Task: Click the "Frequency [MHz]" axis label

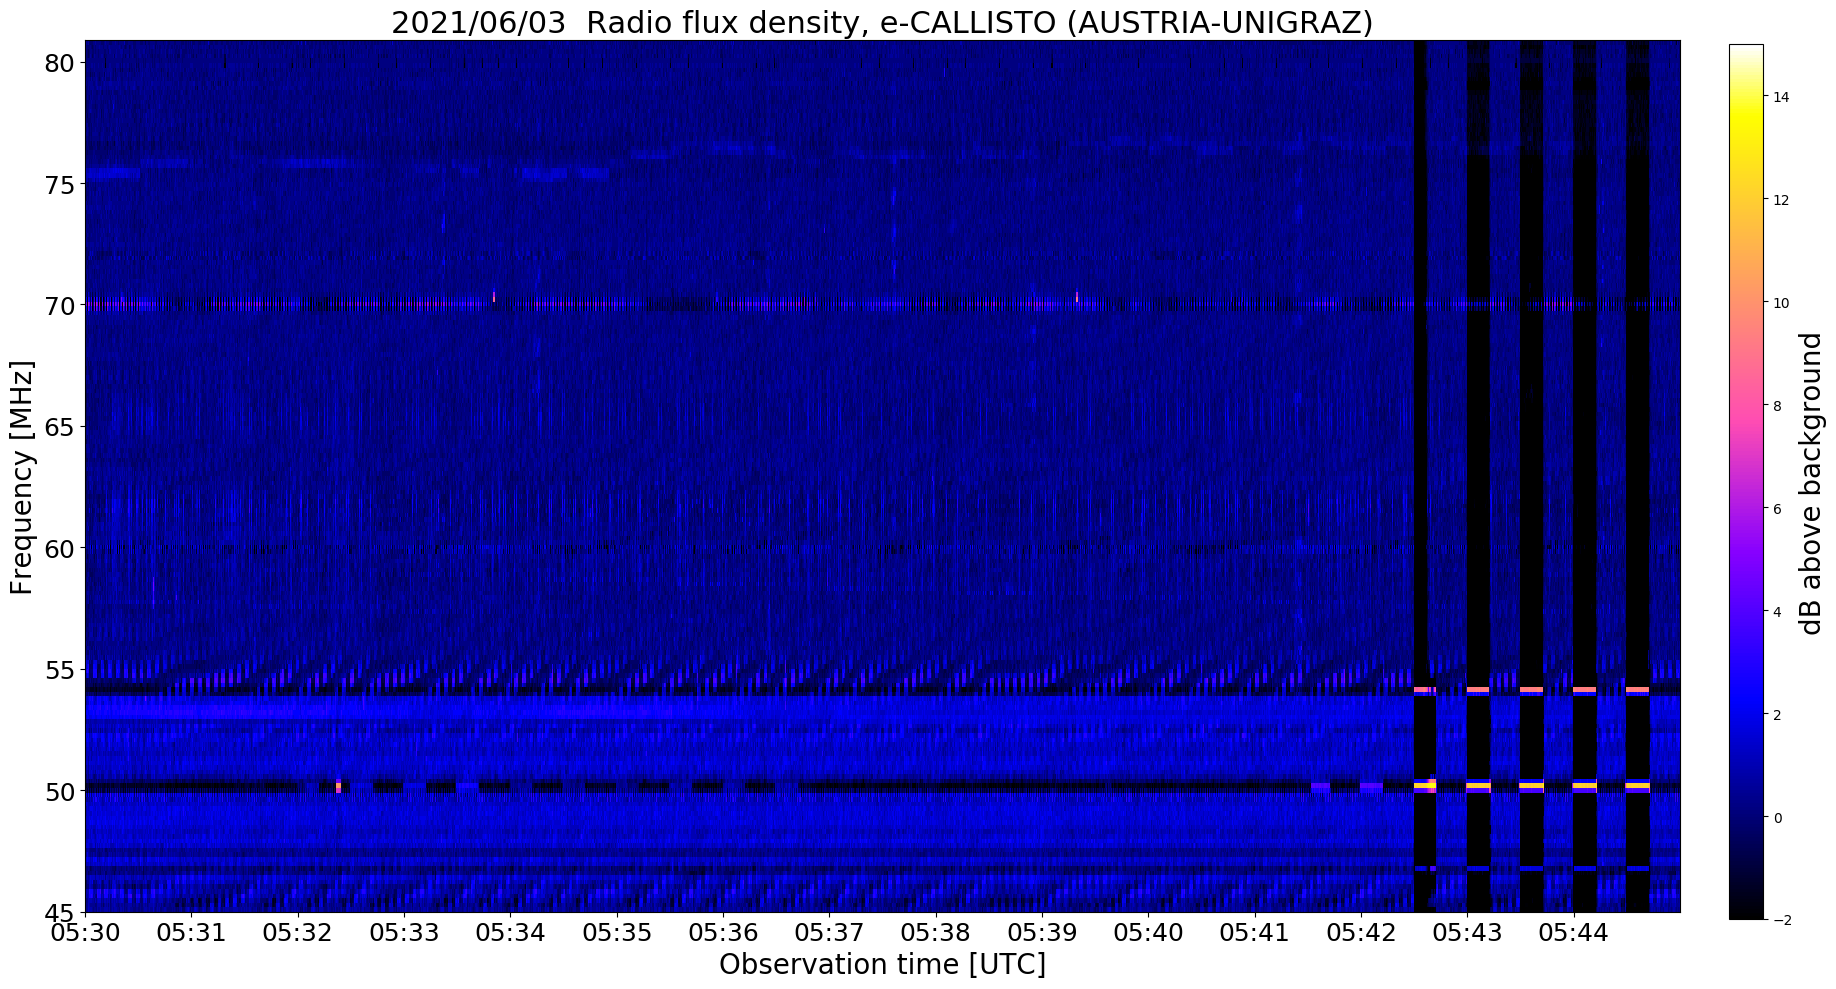Action: pos(22,477)
